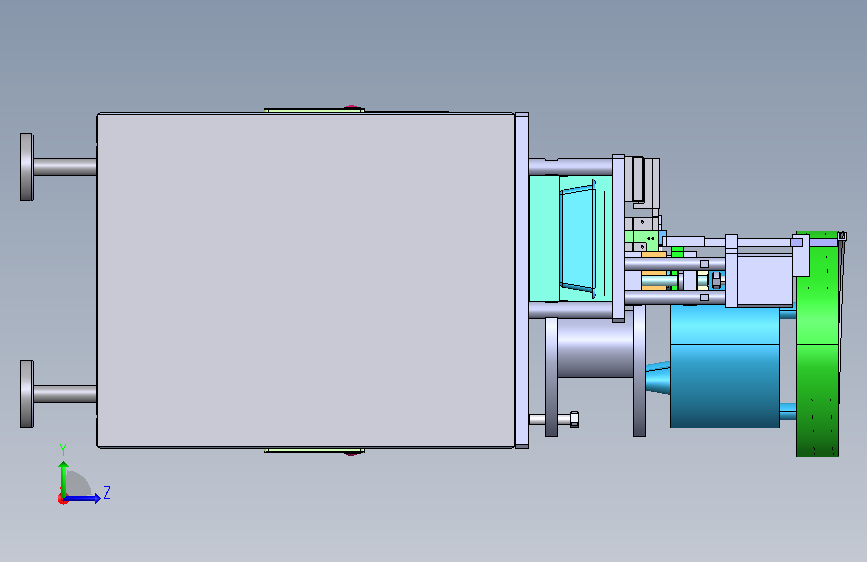Select the big blue cylindrical motor body
Screen dimensions: 867x562
click(725, 367)
